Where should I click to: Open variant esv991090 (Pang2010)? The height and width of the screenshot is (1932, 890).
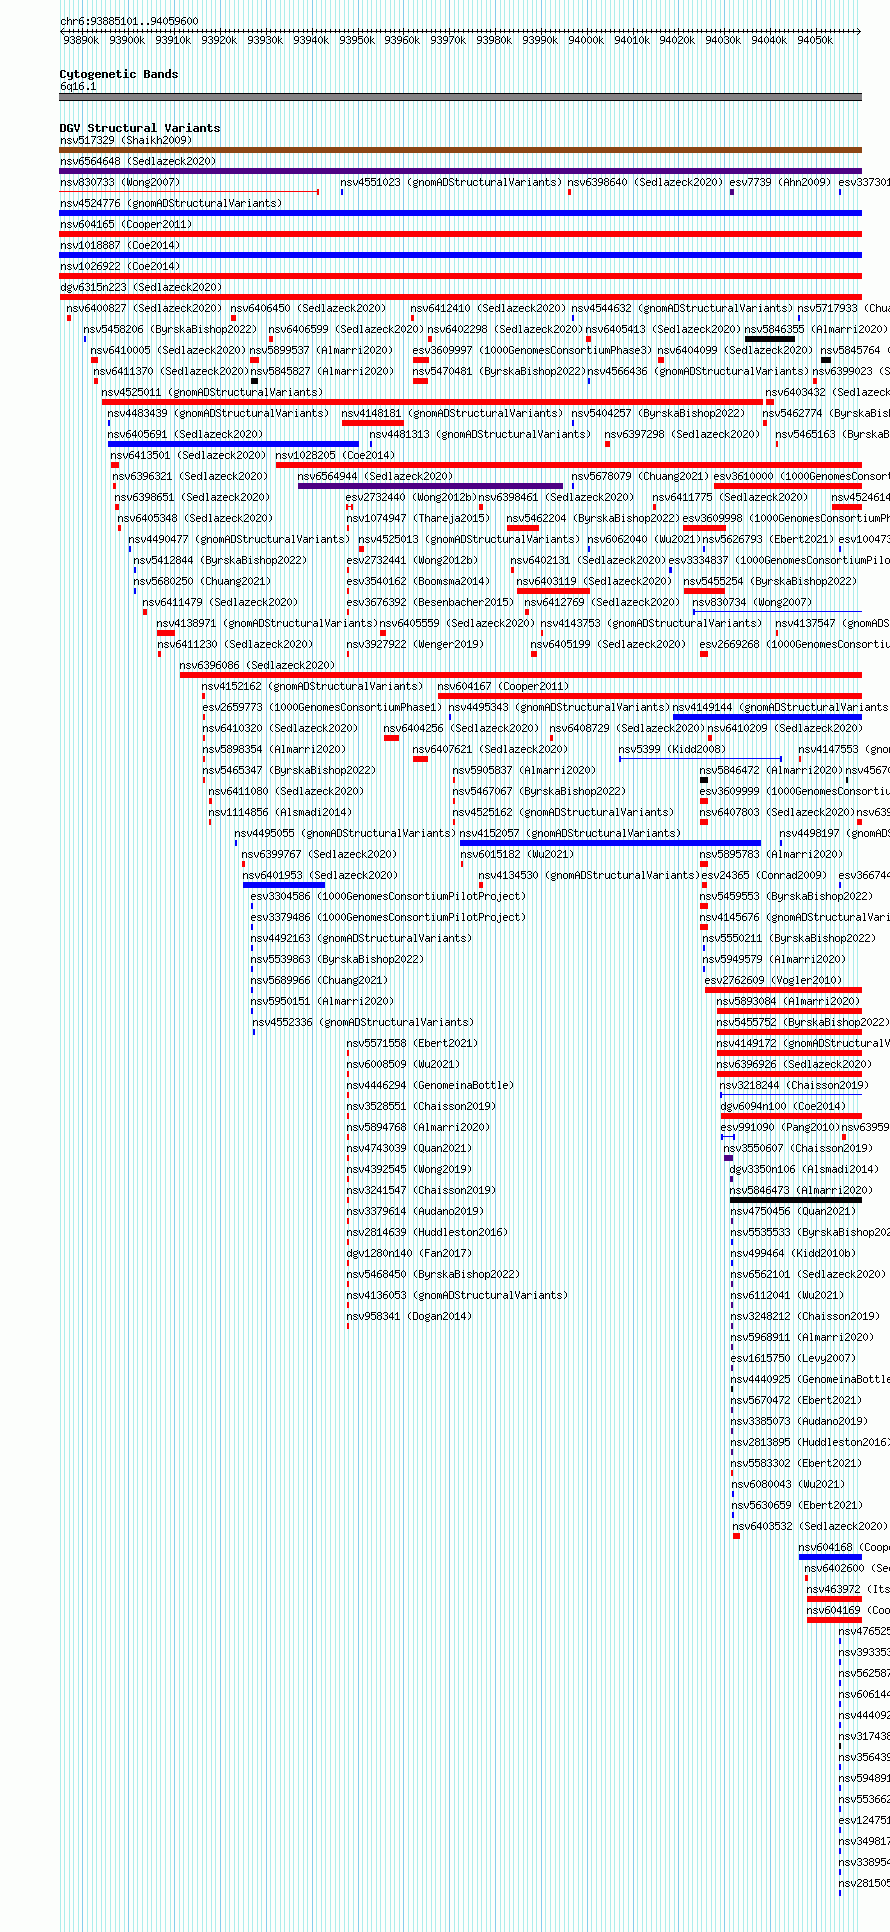coord(780,1128)
